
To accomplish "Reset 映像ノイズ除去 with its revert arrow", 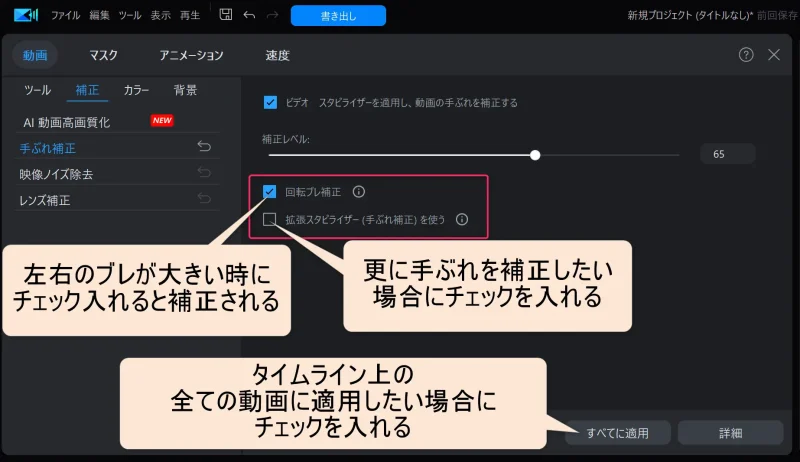I will (x=204, y=172).
